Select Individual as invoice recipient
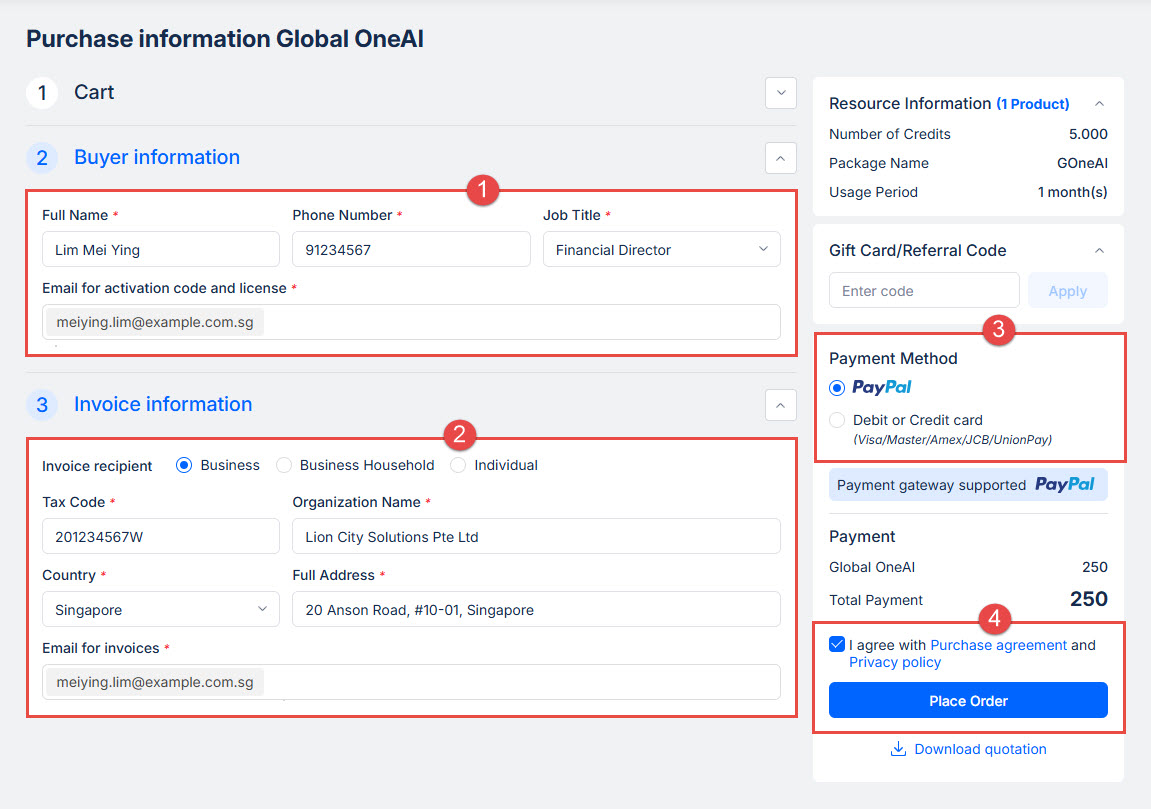This screenshot has height=809, width=1151. pos(458,465)
